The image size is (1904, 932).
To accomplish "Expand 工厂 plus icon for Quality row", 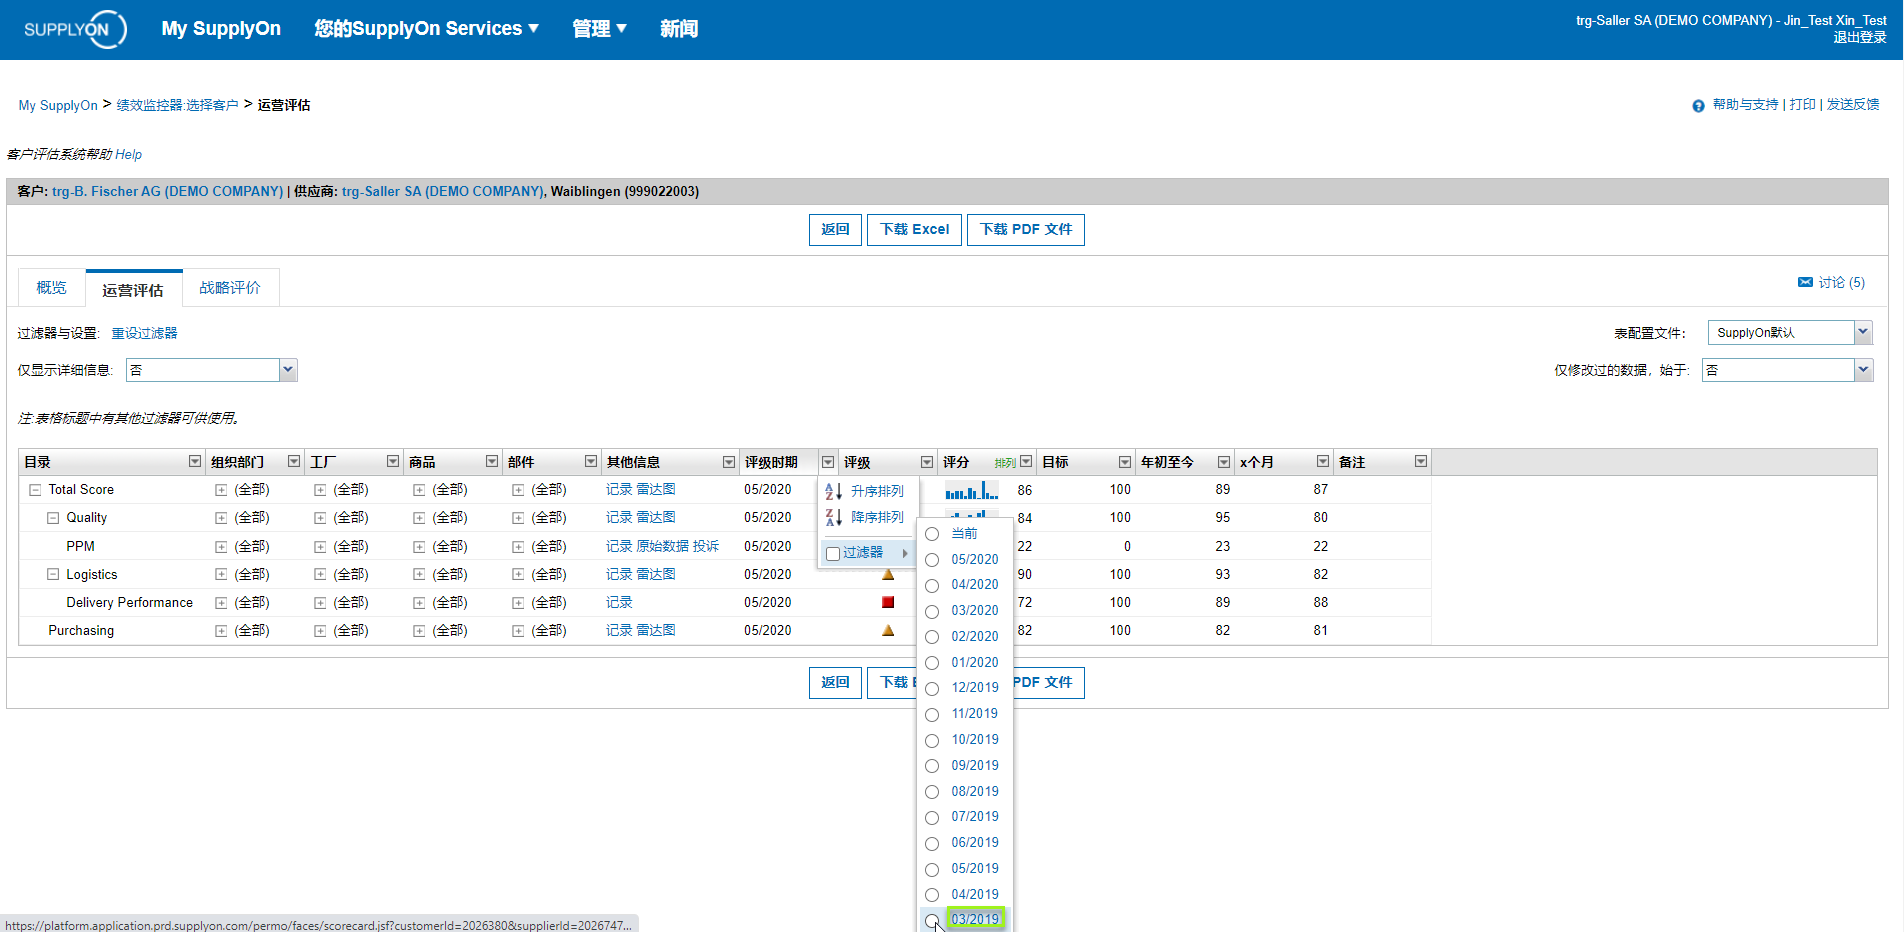I will pyautogui.click(x=320, y=518).
